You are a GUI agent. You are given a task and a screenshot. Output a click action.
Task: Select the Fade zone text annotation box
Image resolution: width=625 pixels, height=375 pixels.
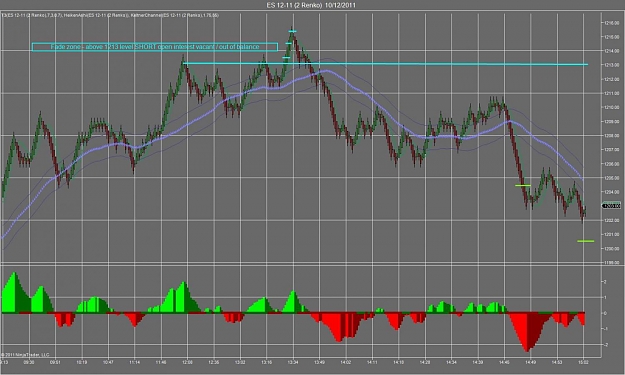155,47
